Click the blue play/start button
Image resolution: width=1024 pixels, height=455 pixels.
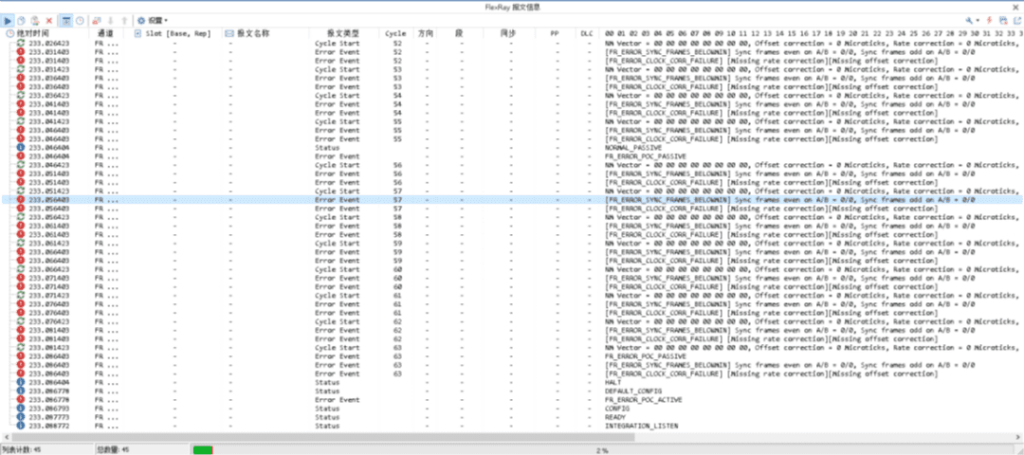(9, 20)
